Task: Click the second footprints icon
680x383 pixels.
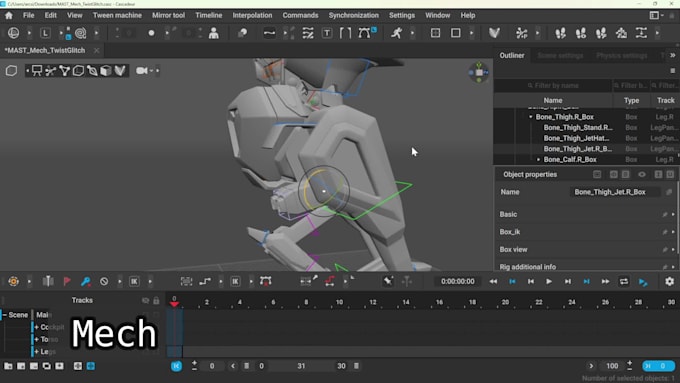Action: (x=581, y=33)
